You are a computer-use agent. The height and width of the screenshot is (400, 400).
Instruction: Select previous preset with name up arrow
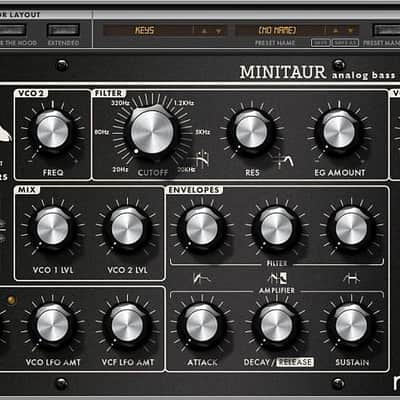(x=336, y=31)
